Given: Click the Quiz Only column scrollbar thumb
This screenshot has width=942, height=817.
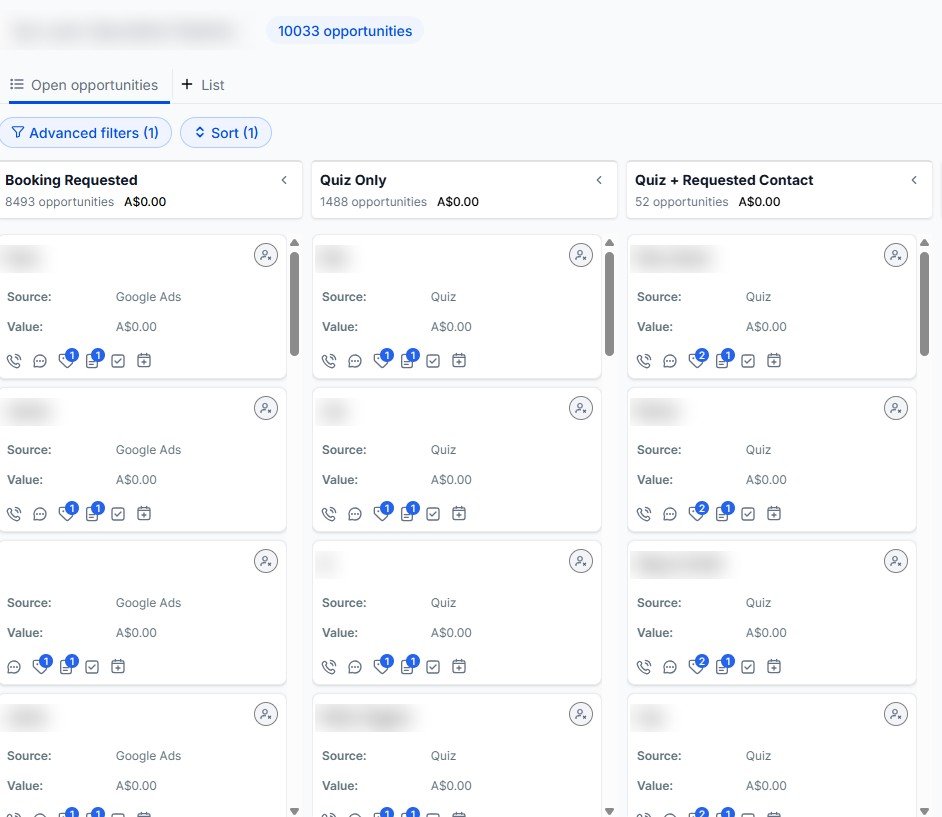Looking at the screenshot, I should click(609, 304).
